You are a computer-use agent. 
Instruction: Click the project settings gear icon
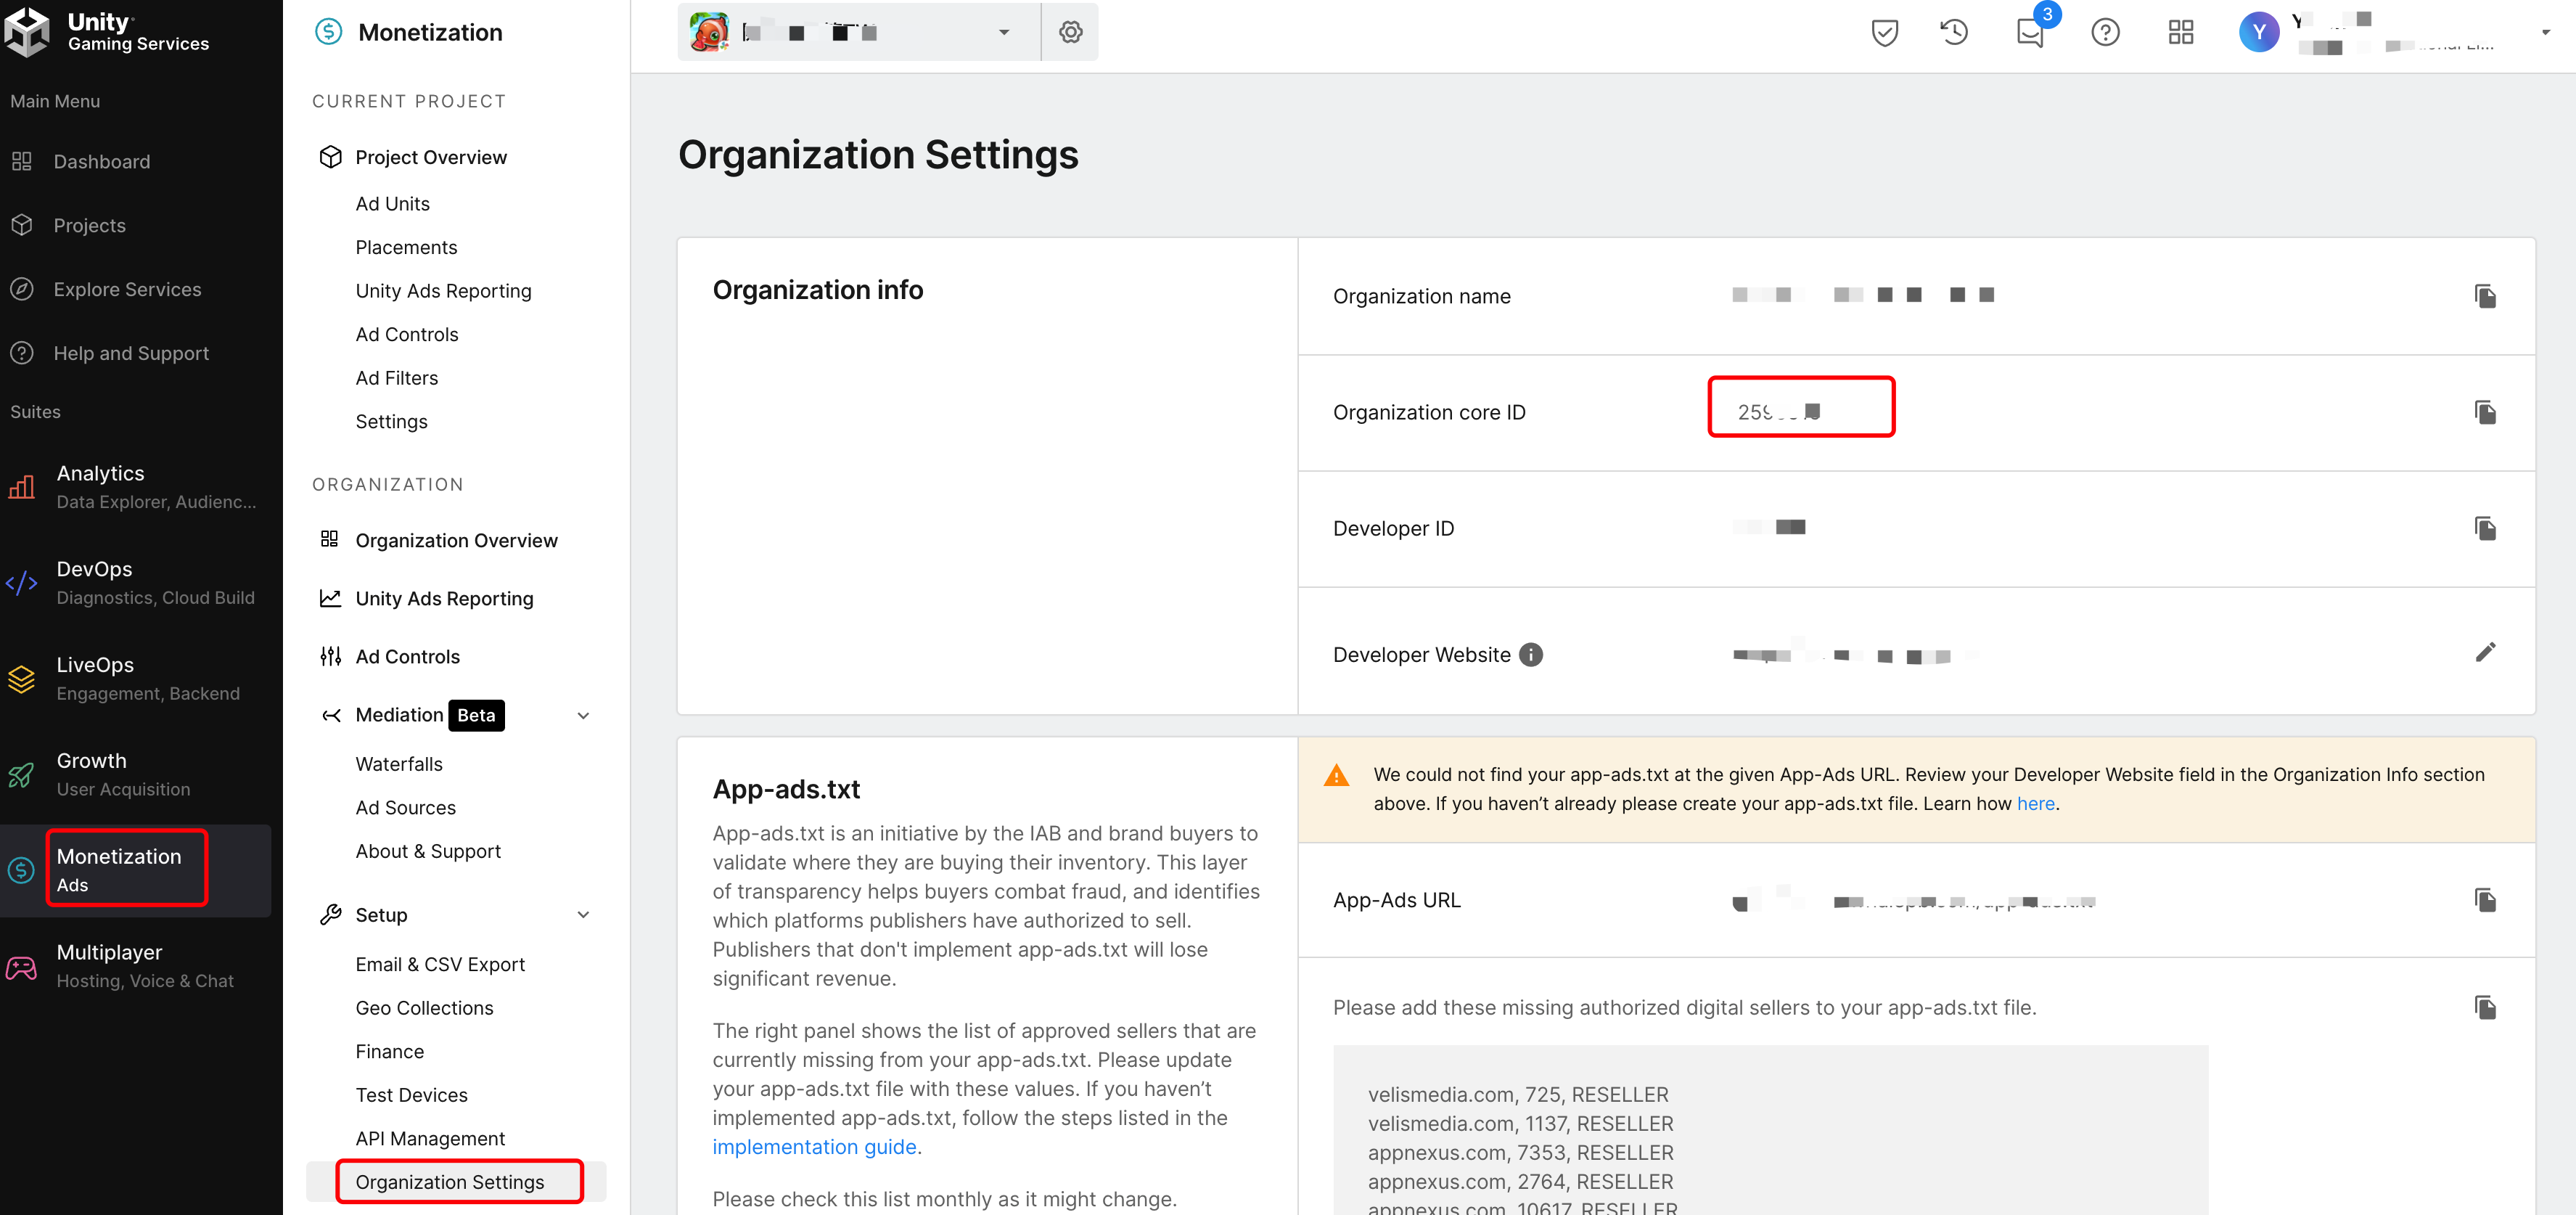[x=1071, y=32]
